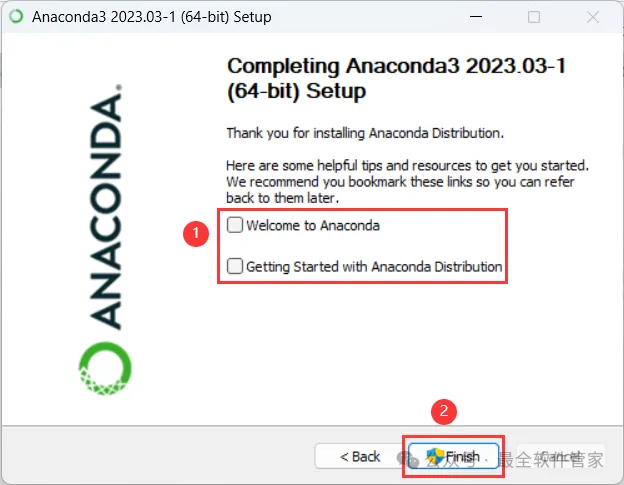Click the Finish button
The image size is (624, 485).
point(453,456)
